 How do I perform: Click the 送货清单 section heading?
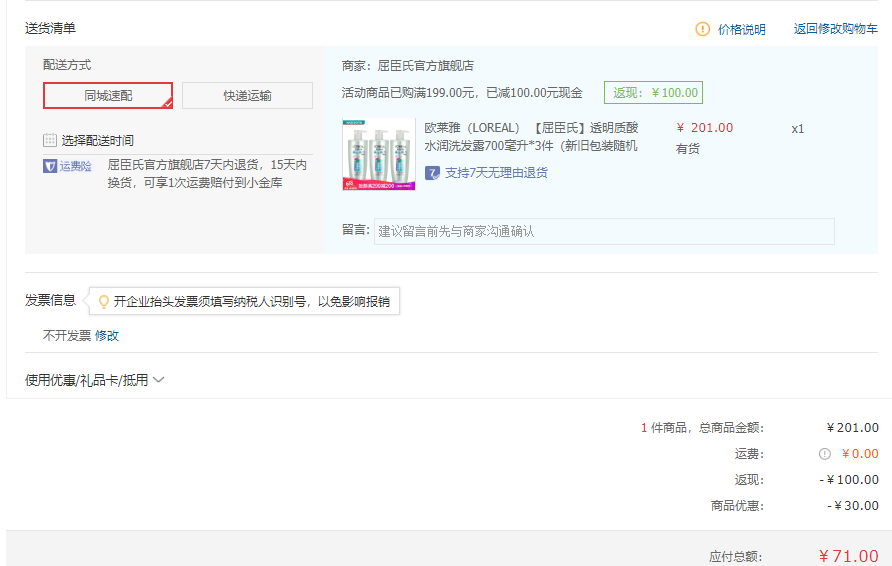(x=50, y=28)
